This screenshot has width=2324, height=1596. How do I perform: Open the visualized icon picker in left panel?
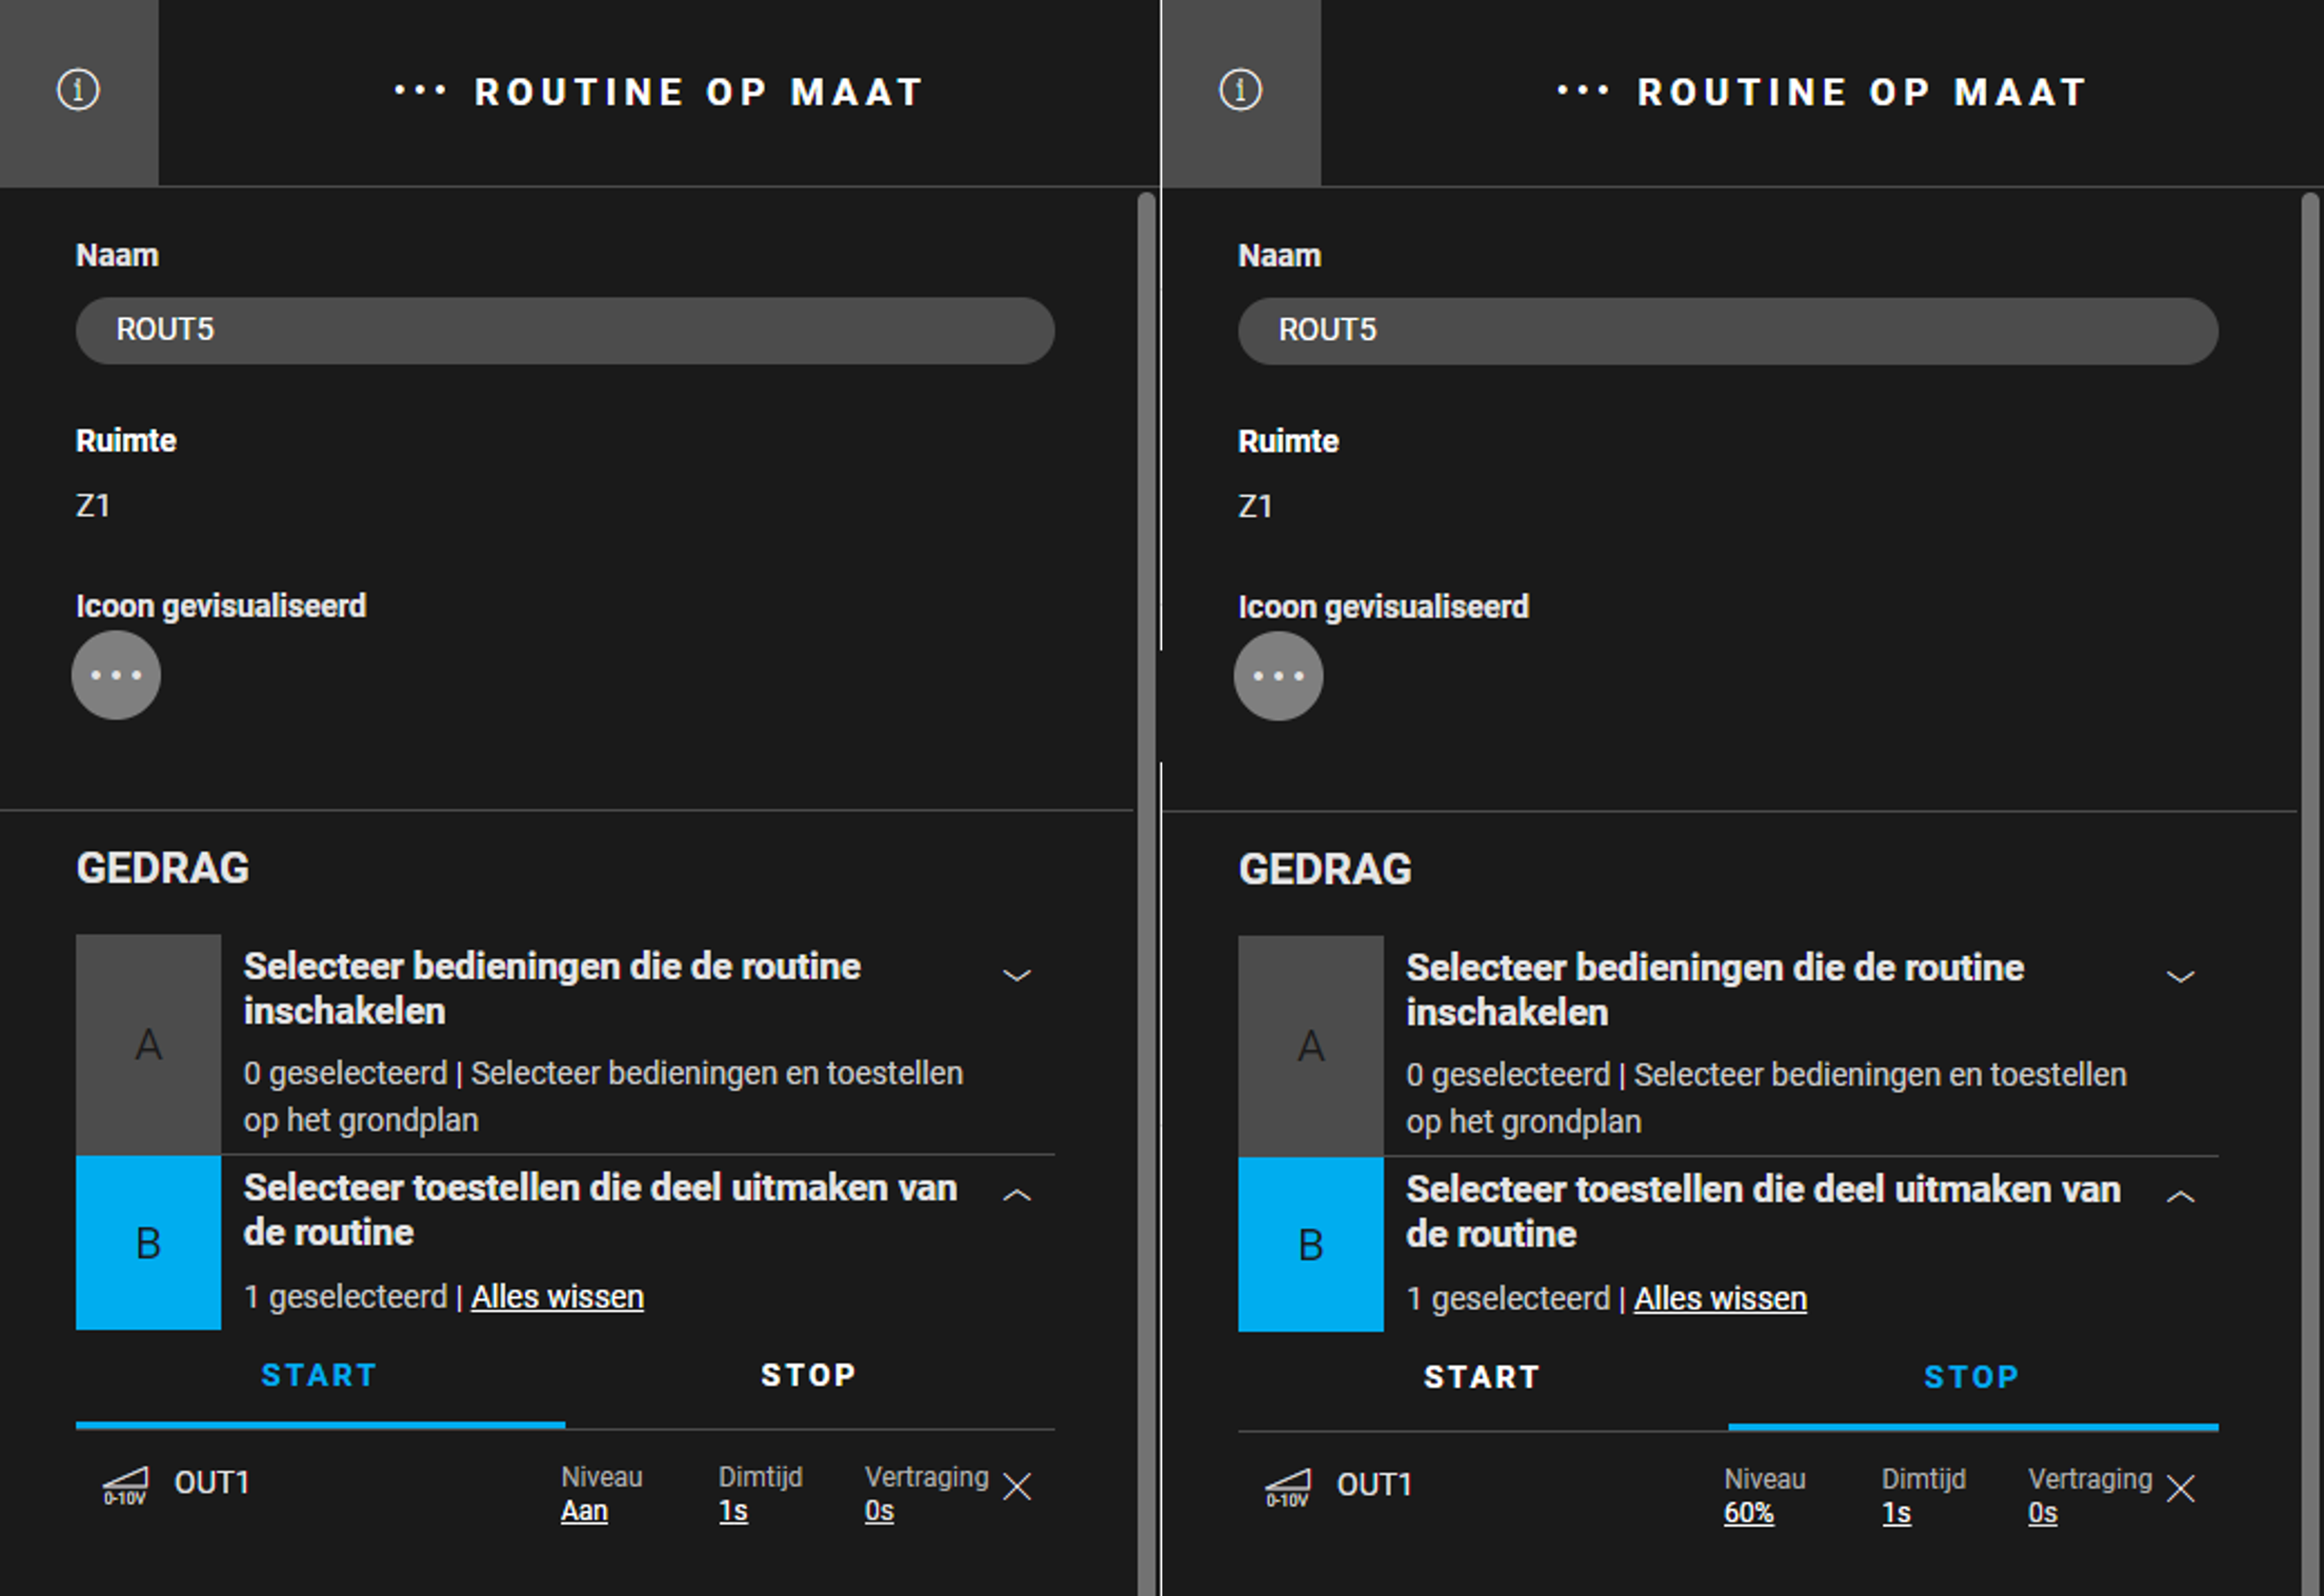tap(116, 675)
